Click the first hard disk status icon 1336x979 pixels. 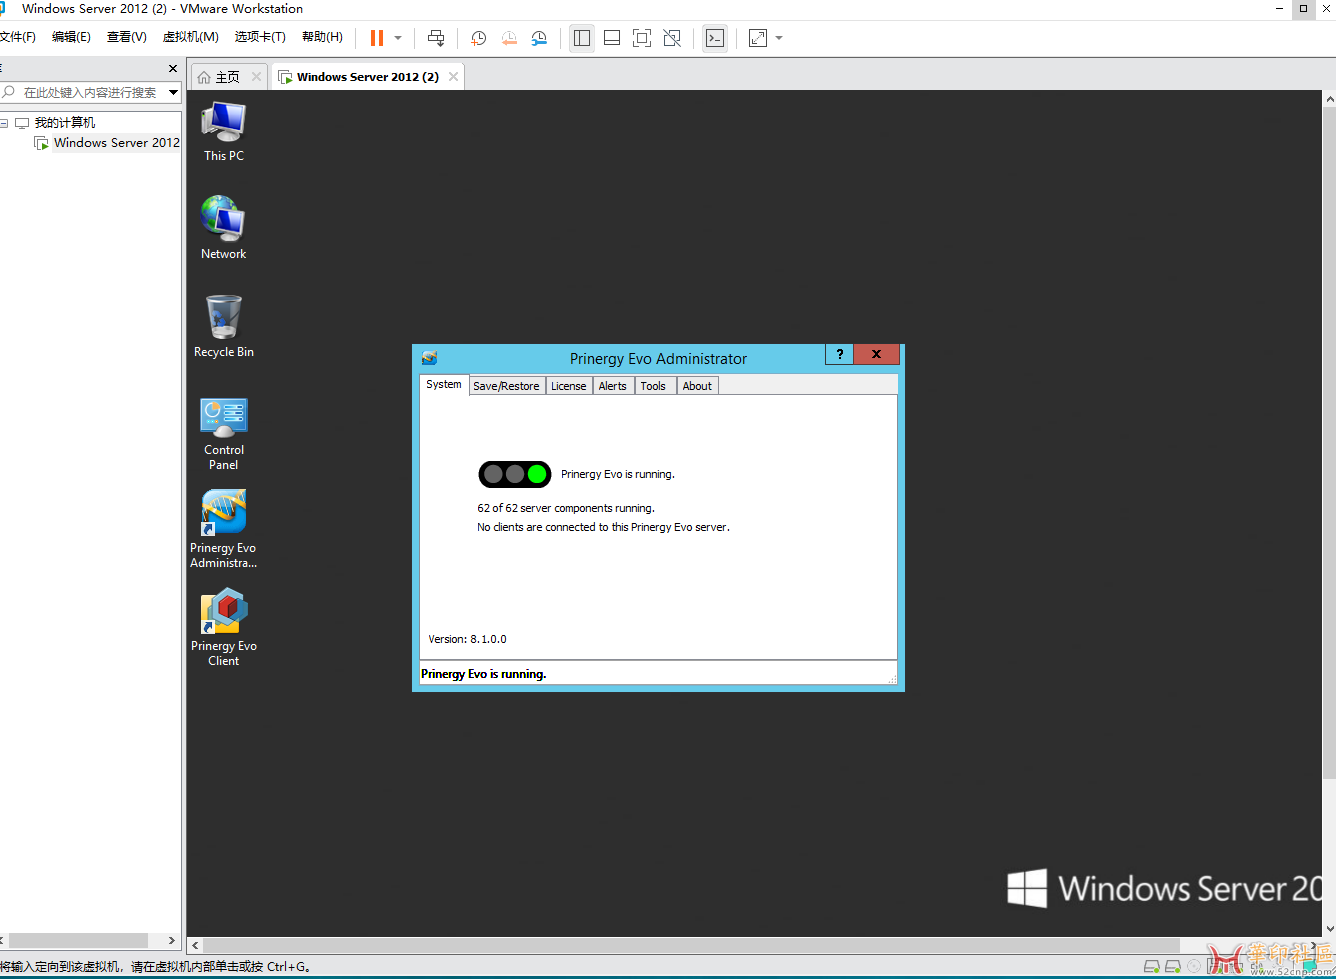click(1153, 967)
